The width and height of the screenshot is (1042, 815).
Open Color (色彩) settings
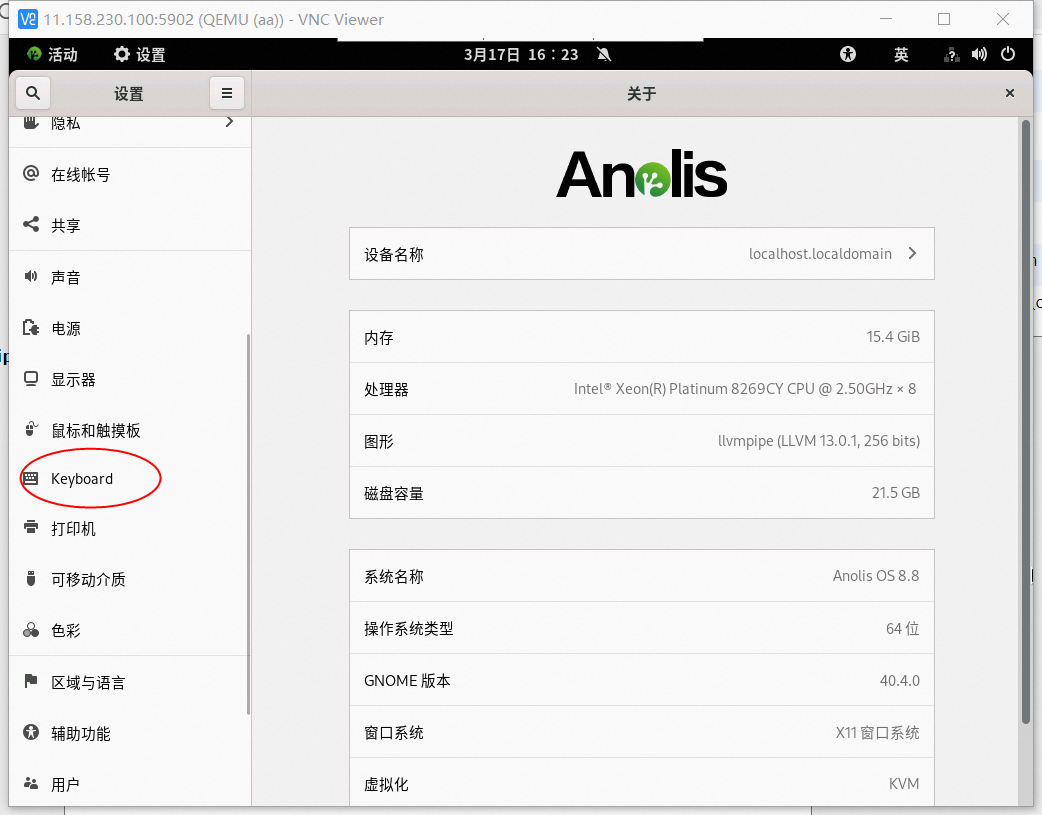point(66,631)
